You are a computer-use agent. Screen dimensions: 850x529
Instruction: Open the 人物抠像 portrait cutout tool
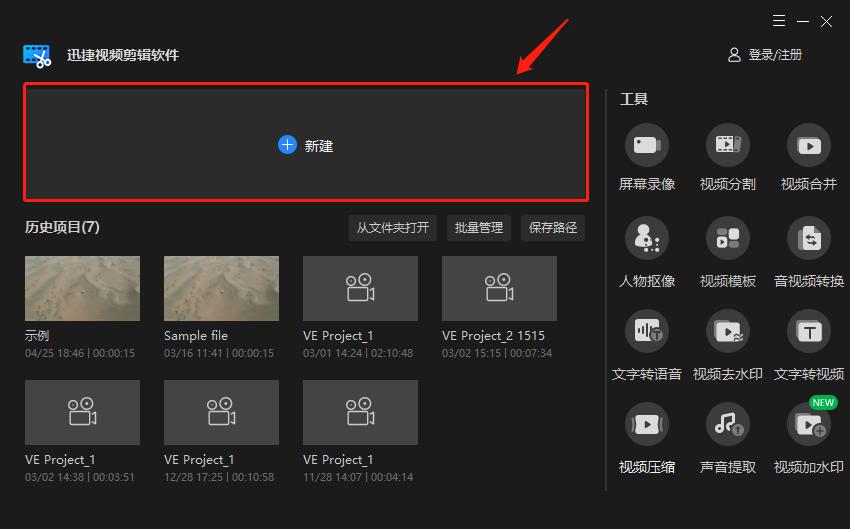(x=646, y=238)
